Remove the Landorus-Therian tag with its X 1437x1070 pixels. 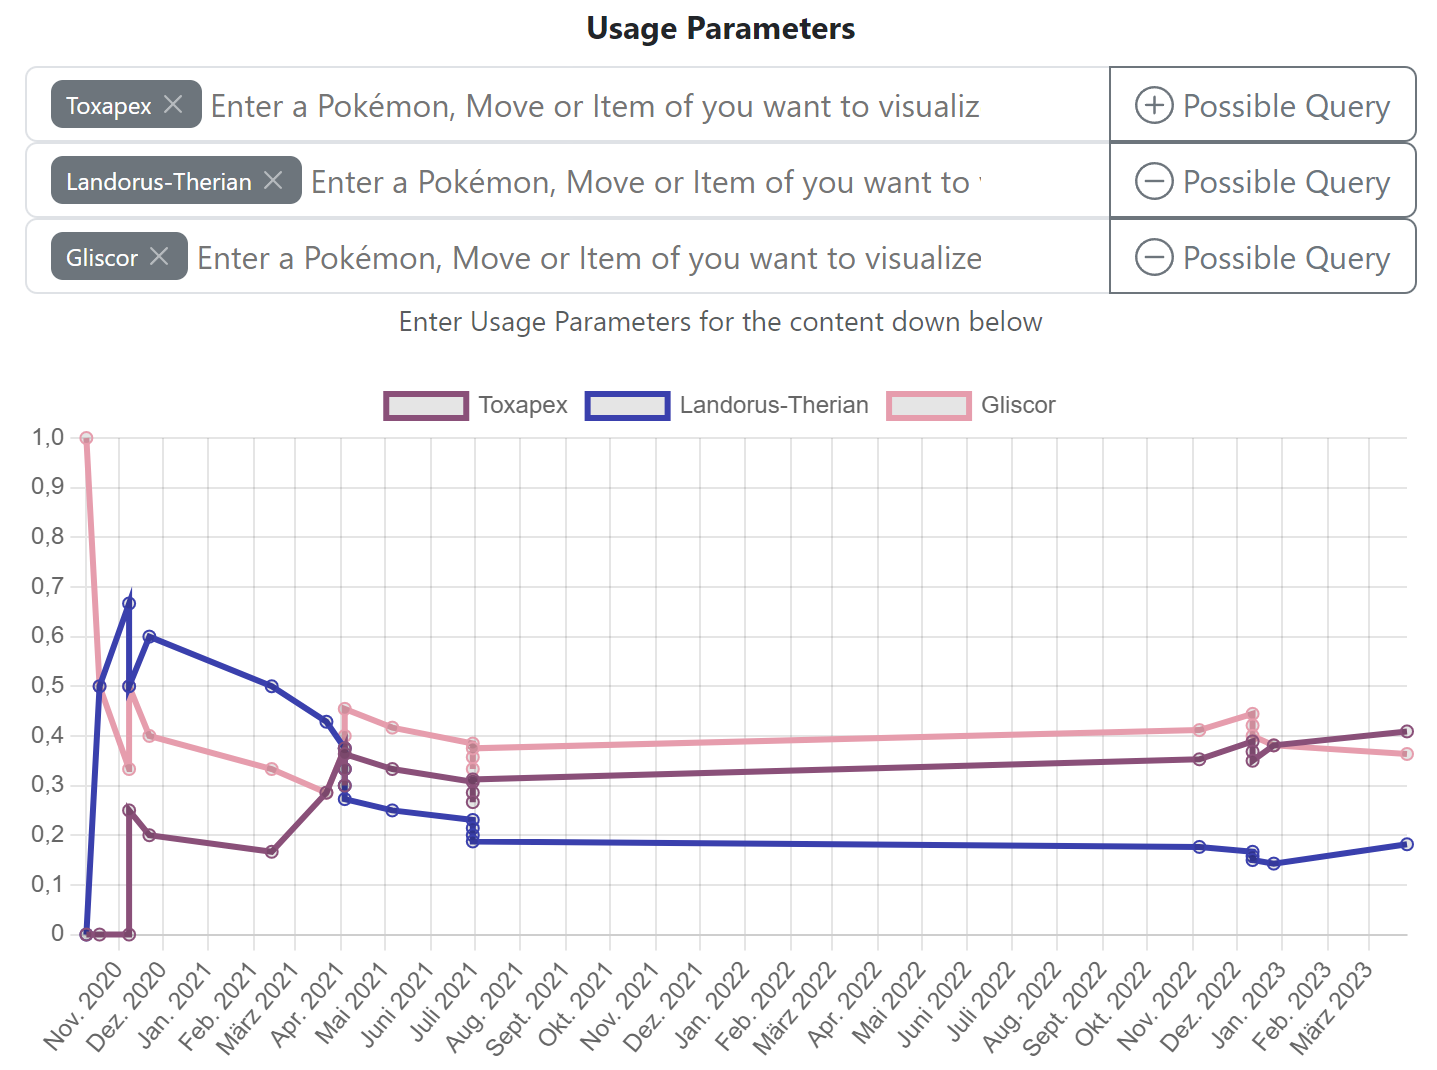[x=273, y=180]
